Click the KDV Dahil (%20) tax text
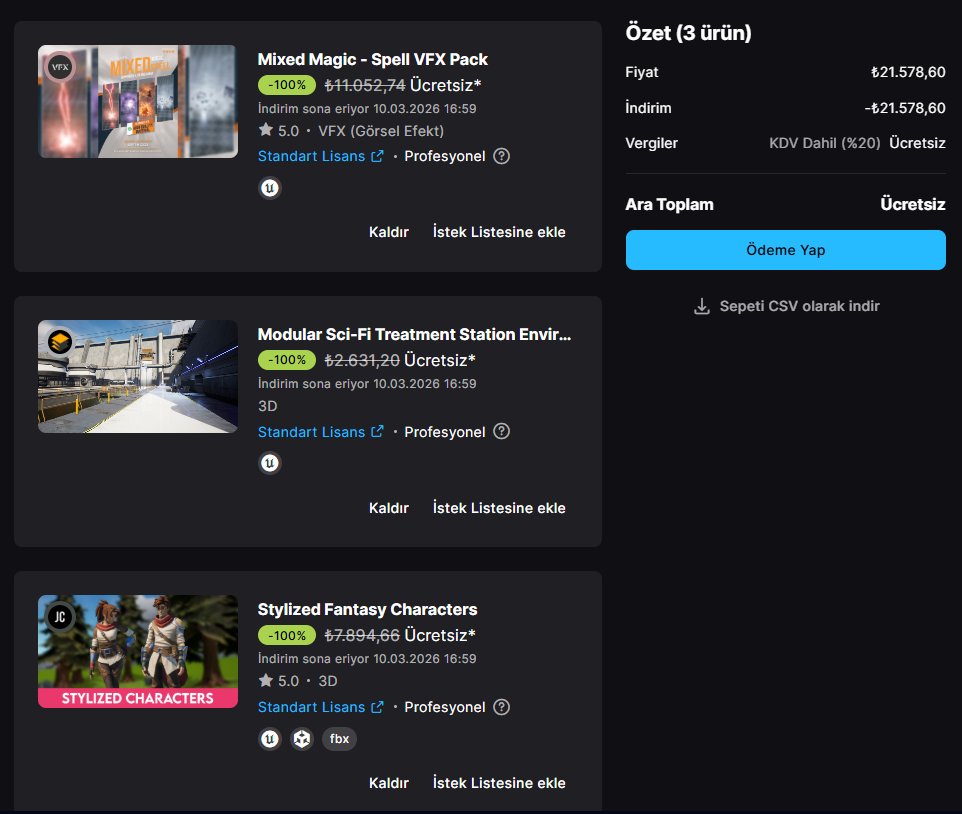The width and height of the screenshot is (962, 814). 825,143
